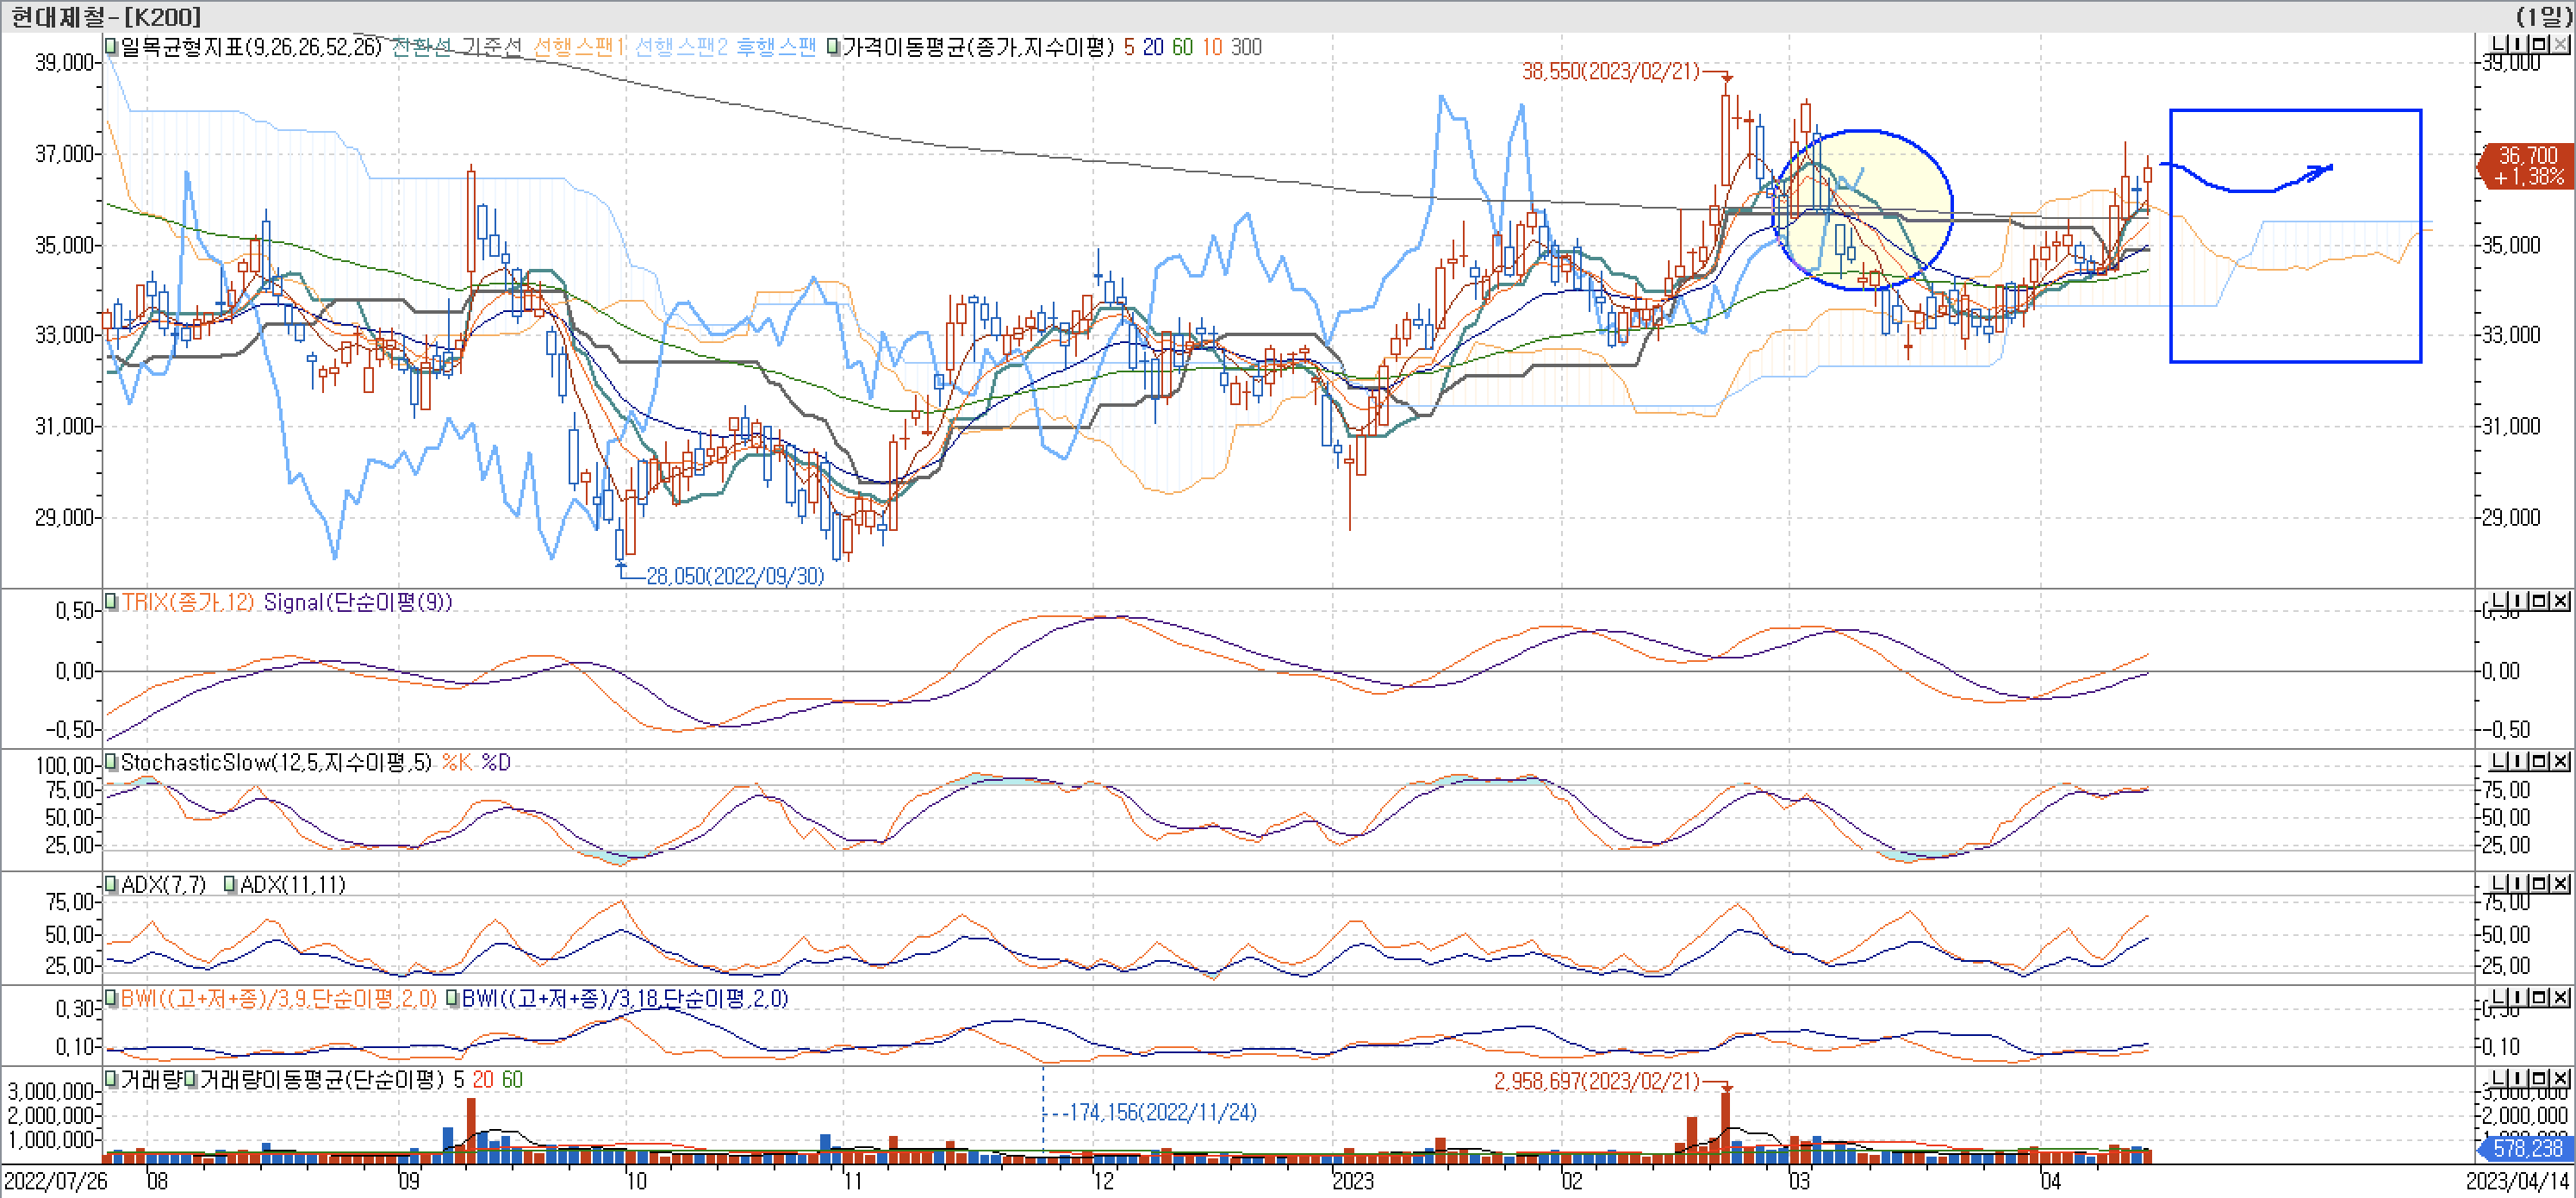Viewport: 2576px width, 1198px height.
Task: Close the volume (거래량) panel
Action: [x=2561, y=1078]
